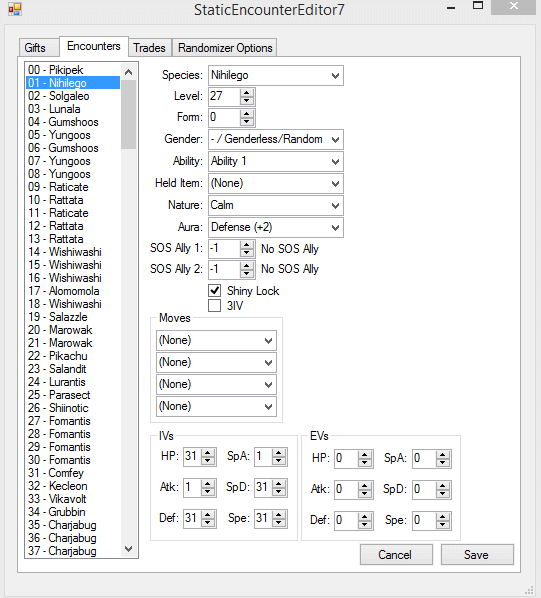Select '34 - Grubbin' in the list
Image resolution: width=541 pixels, height=598 pixels.
[57, 512]
